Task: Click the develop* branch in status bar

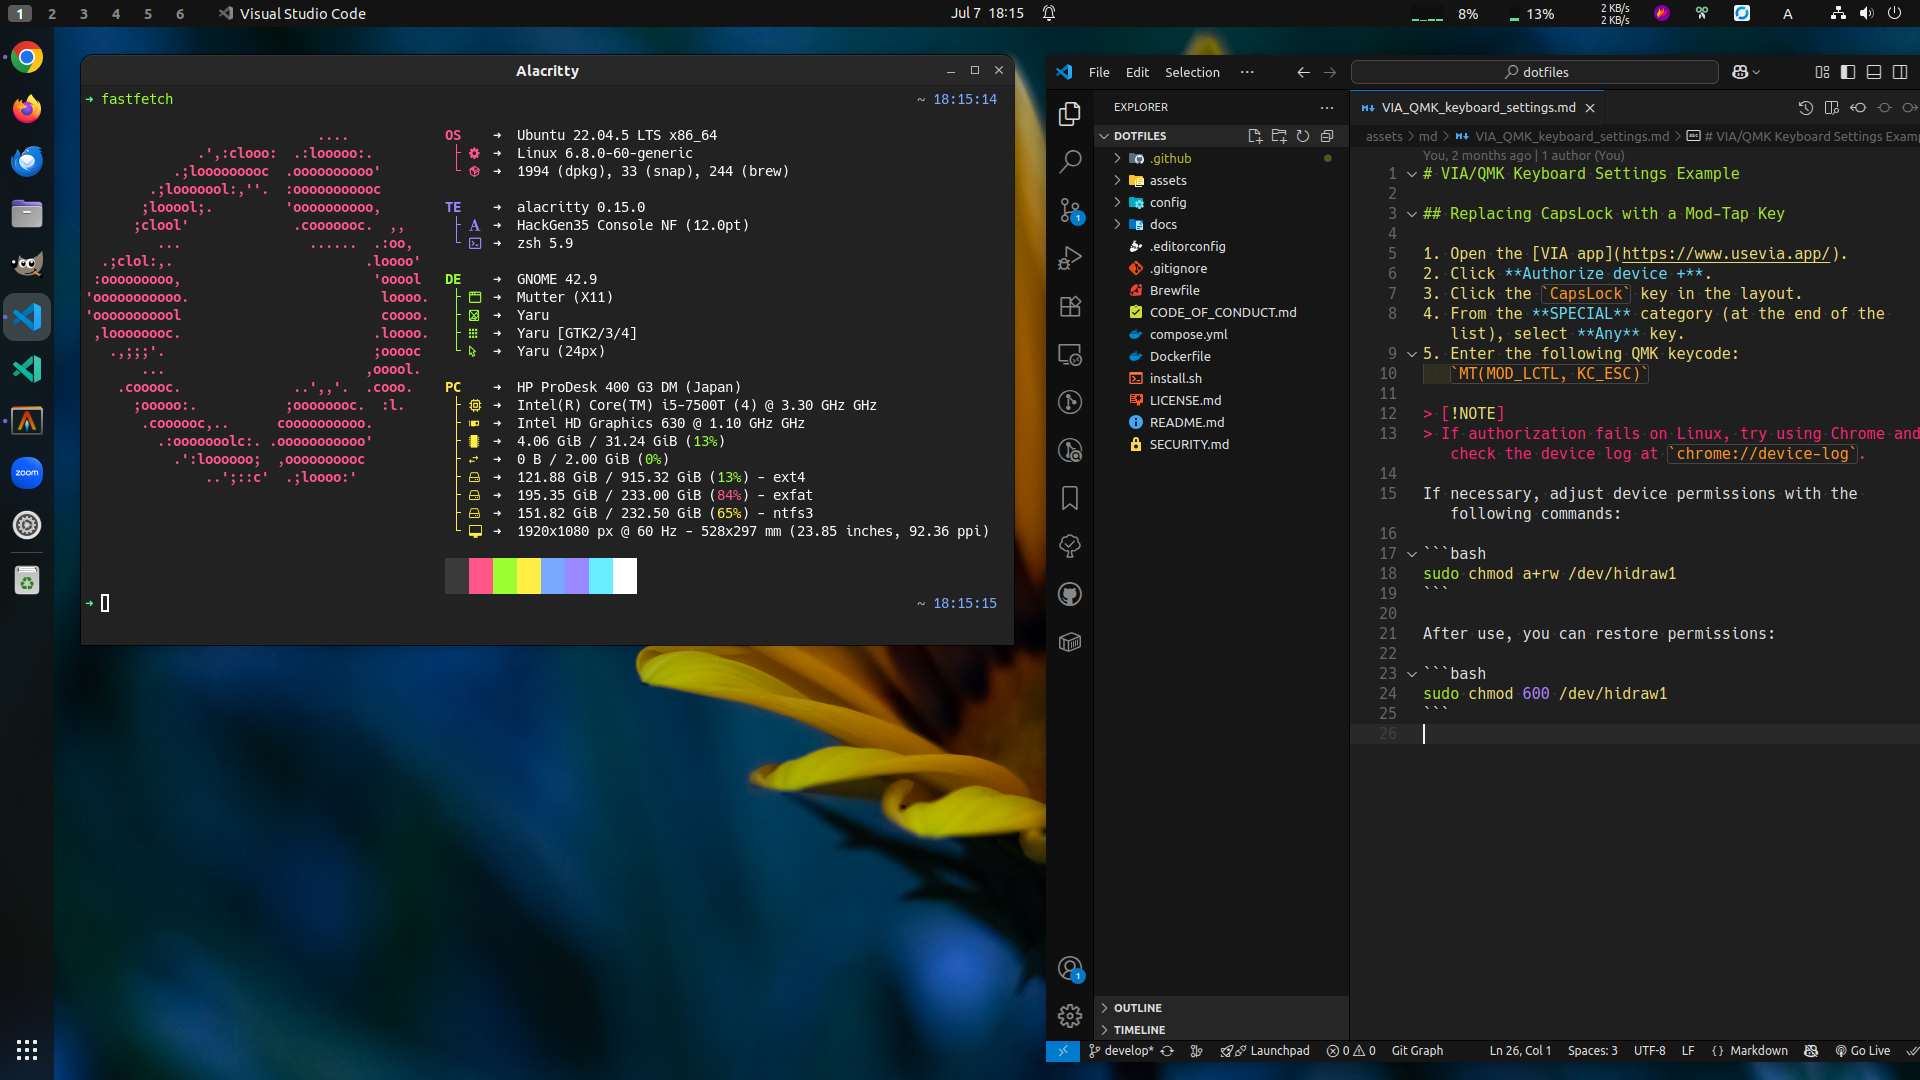Action: point(1121,1051)
